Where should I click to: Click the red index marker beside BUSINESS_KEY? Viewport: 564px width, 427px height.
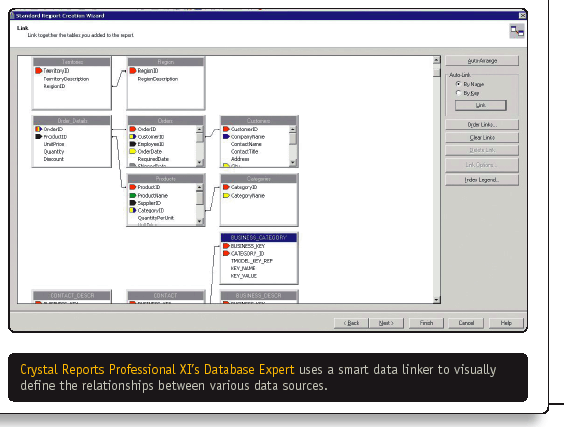click(226, 246)
